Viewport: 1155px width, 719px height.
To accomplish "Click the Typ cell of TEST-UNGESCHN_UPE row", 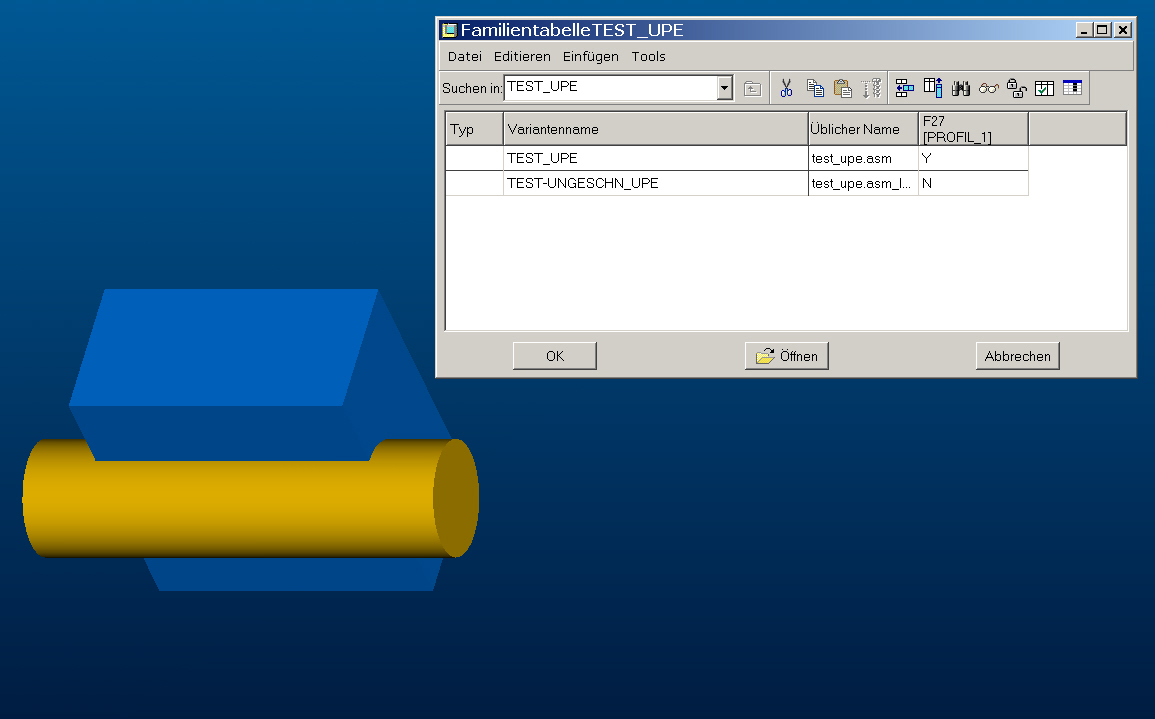I will (x=474, y=183).
